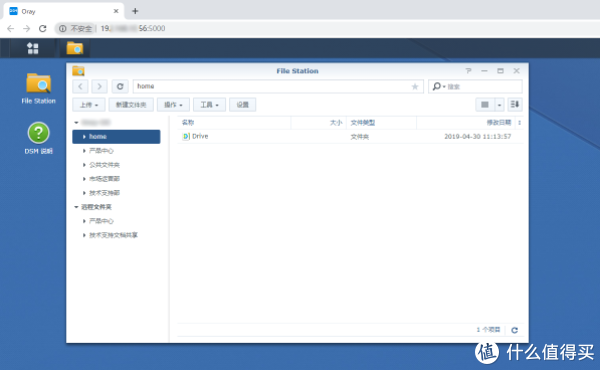Collapse the server root tree node
The height and width of the screenshot is (370, 600).
click(76, 122)
